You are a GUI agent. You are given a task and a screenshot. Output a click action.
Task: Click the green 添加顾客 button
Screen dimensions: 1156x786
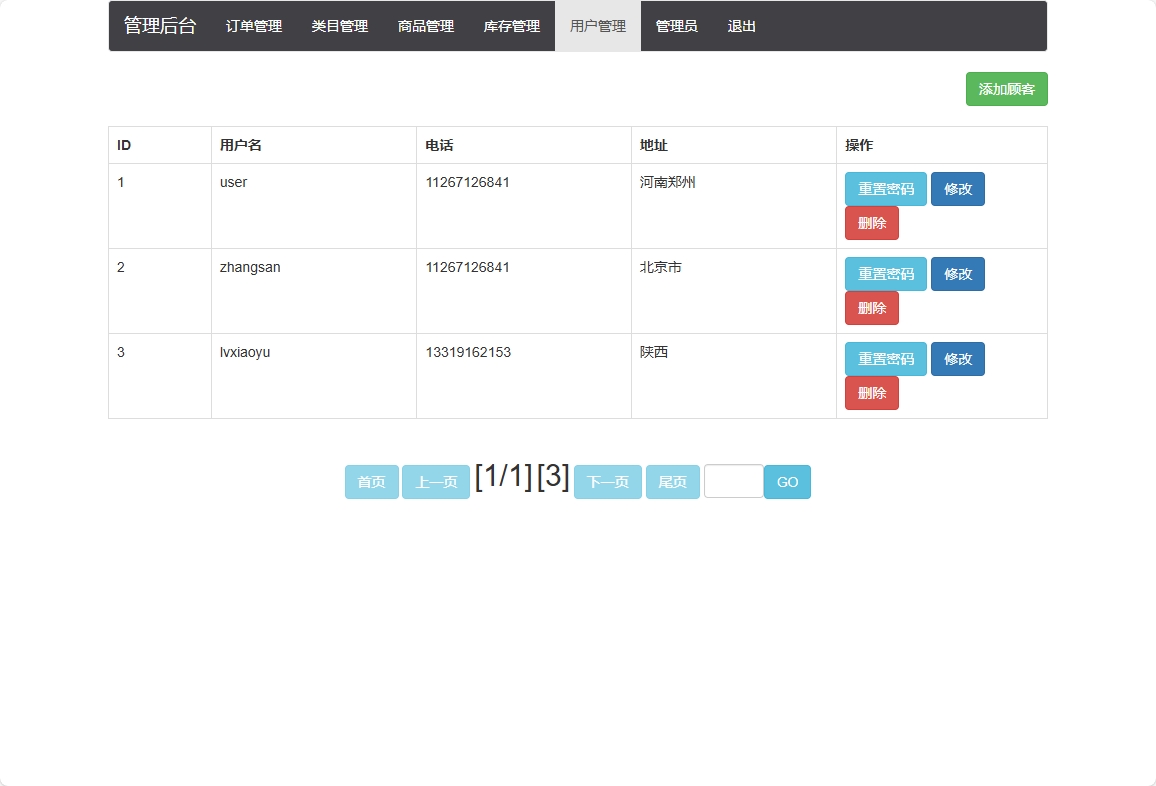pyautogui.click(x=1006, y=89)
